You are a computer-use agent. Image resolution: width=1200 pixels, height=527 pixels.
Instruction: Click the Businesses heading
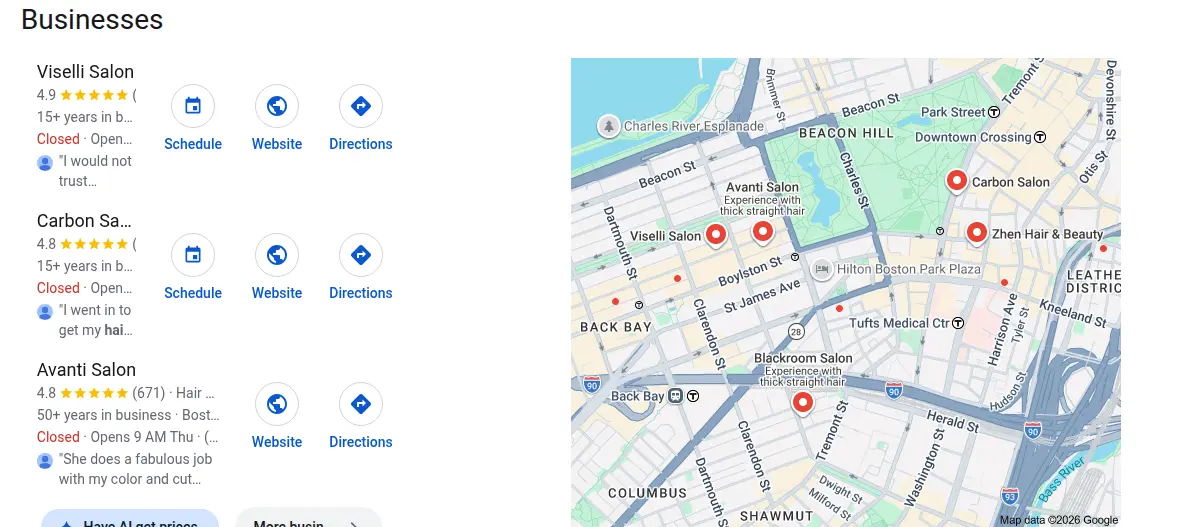92,19
